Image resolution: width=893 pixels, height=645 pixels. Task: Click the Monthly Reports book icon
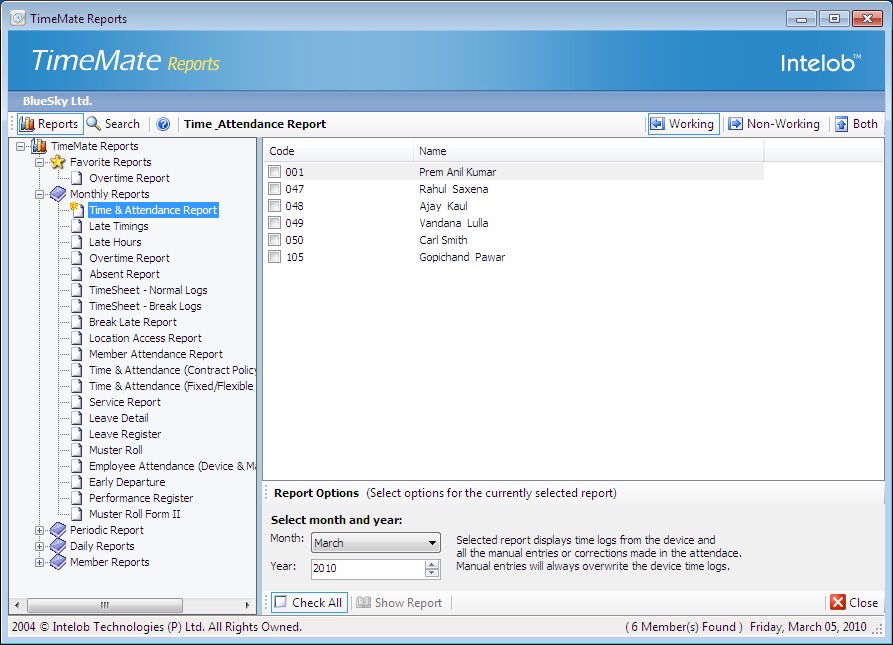click(58, 194)
